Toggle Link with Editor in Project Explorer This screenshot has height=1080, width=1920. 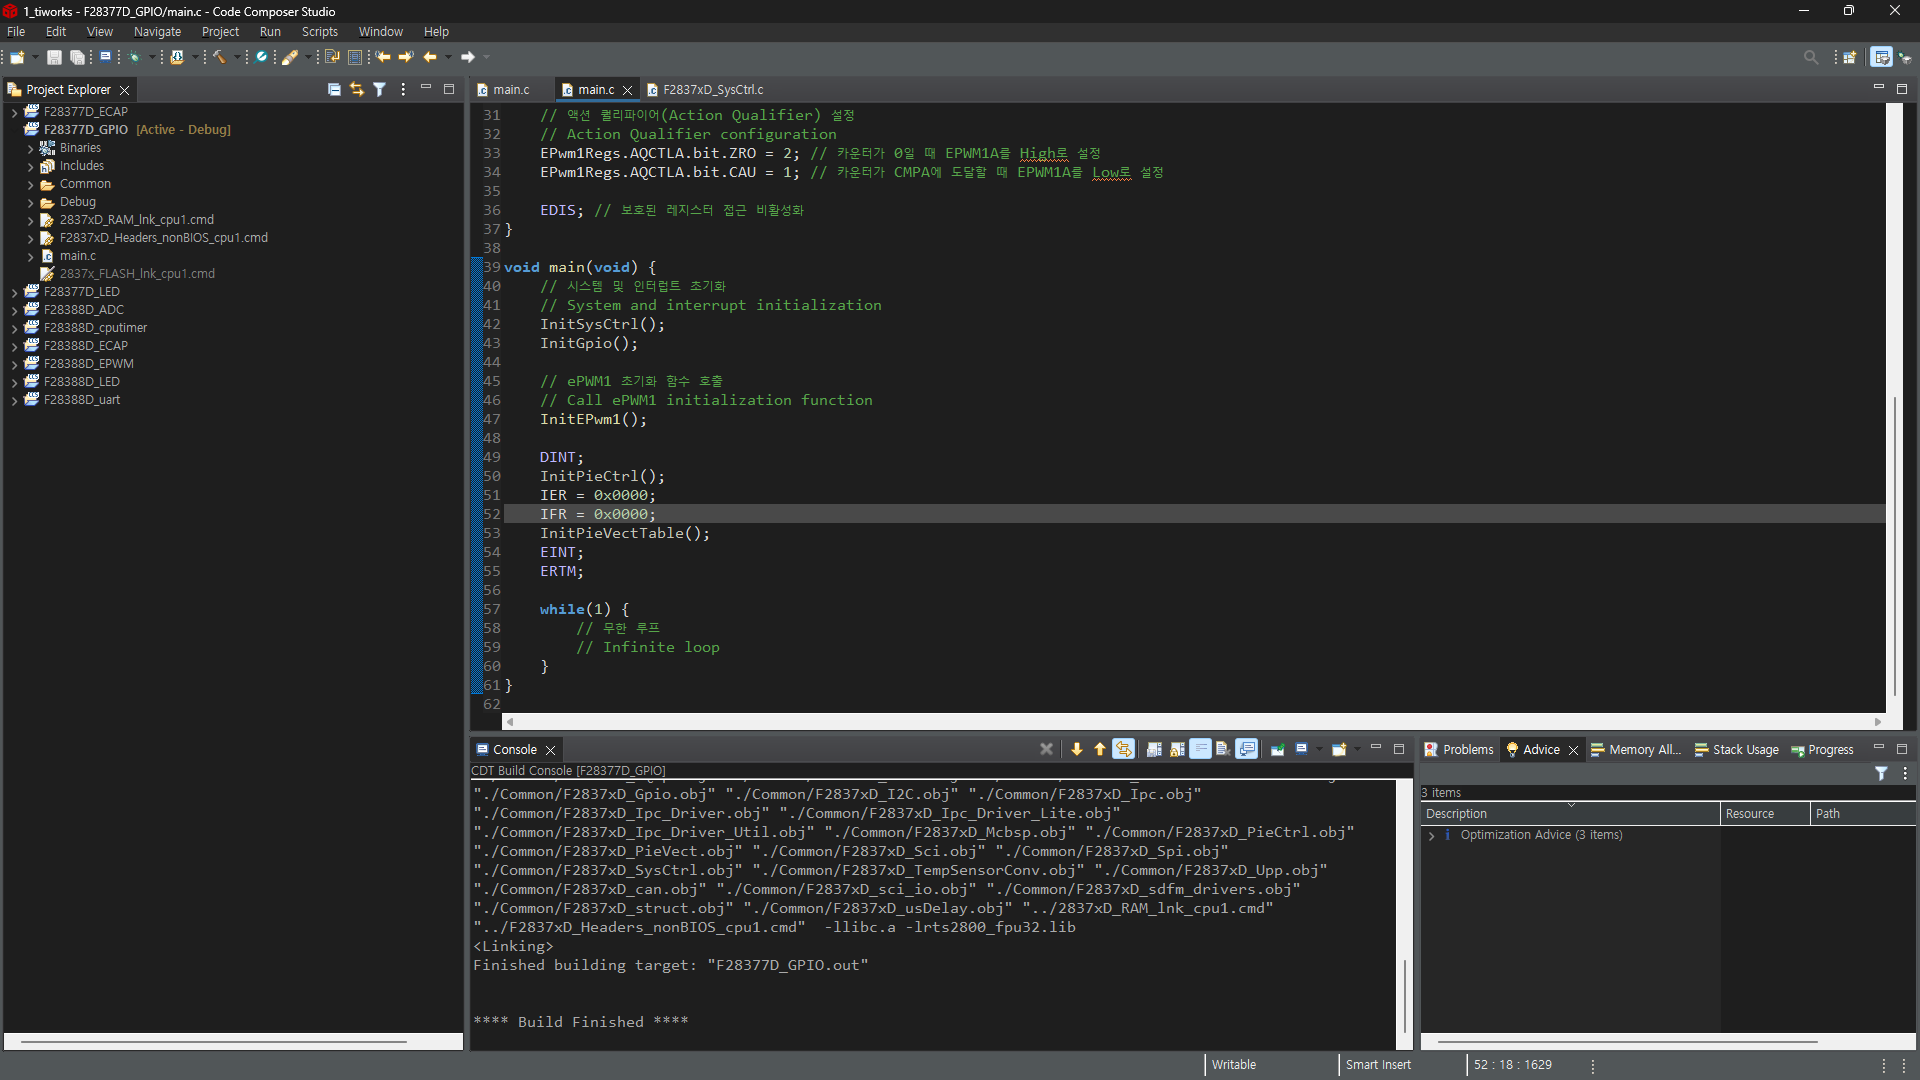[x=356, y=89]
